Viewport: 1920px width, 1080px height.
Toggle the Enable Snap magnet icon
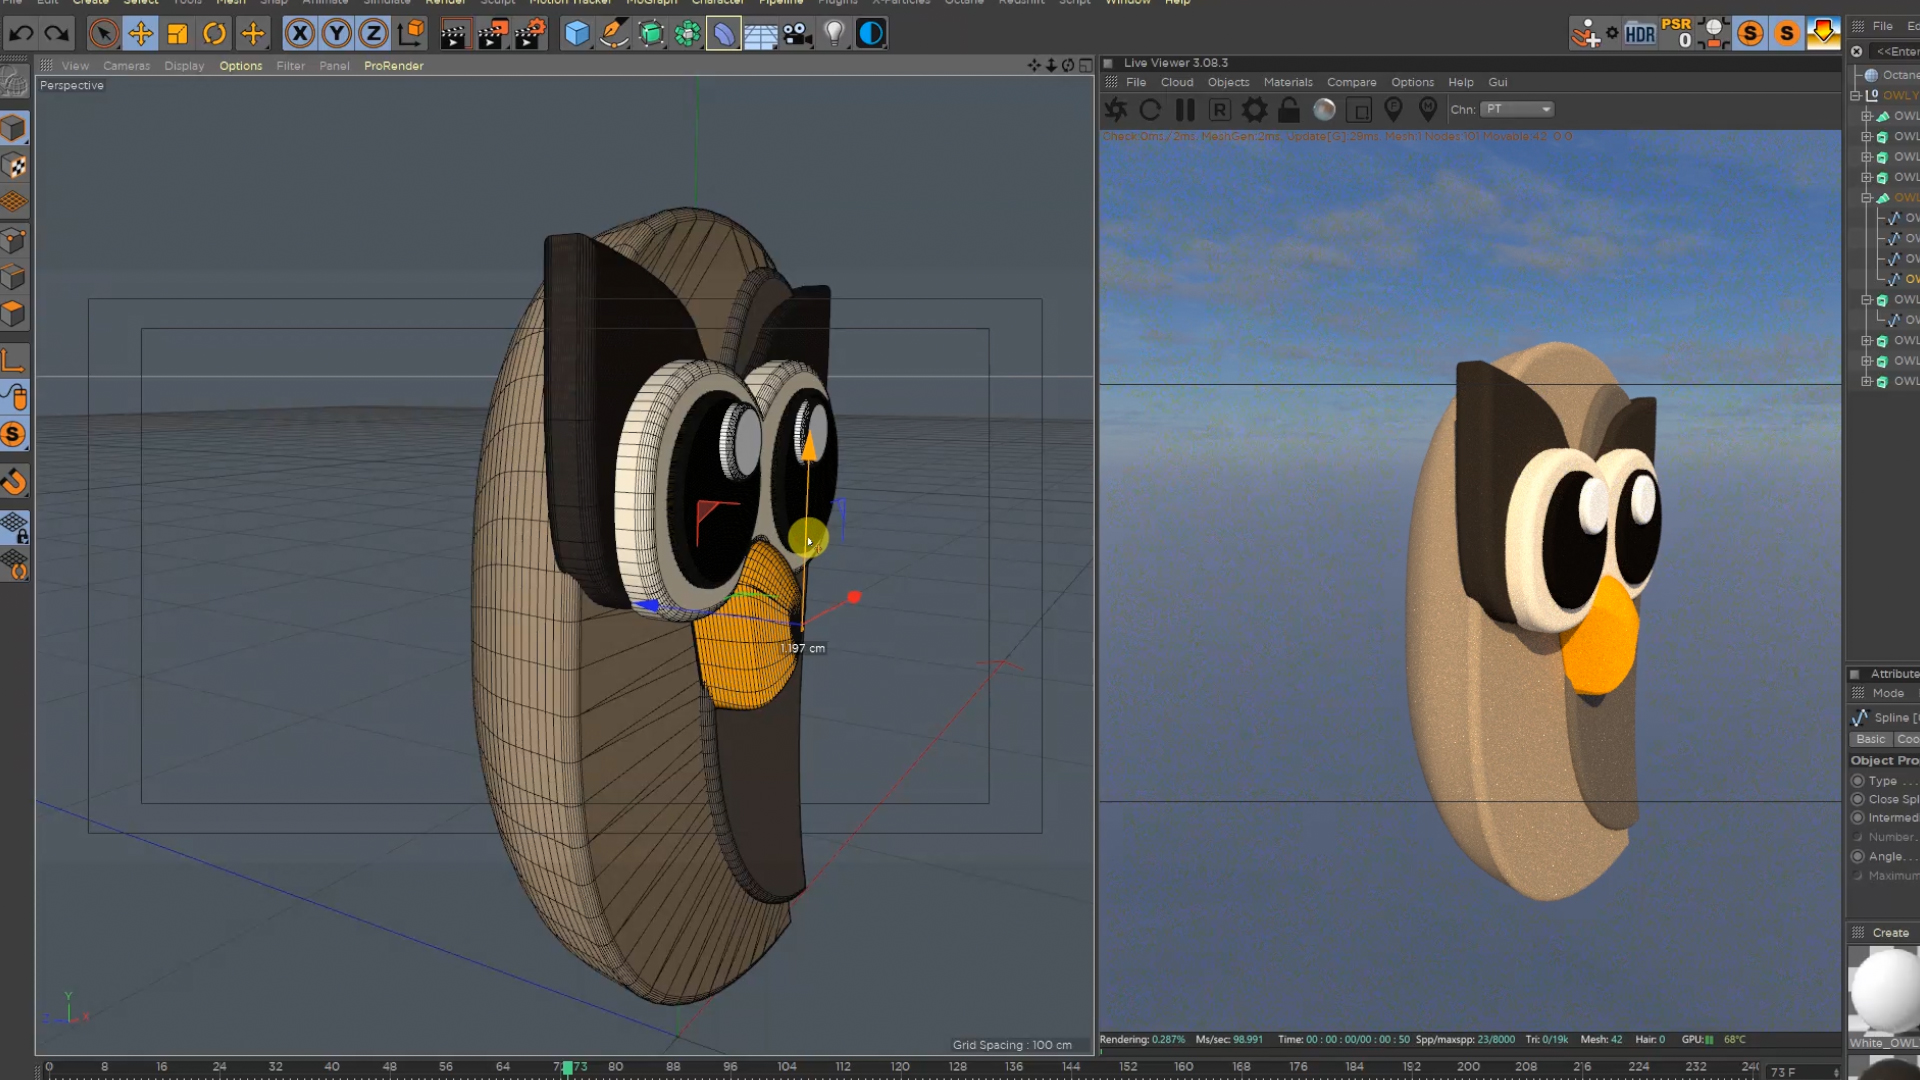pyautogui.click(x=14, y=482)
